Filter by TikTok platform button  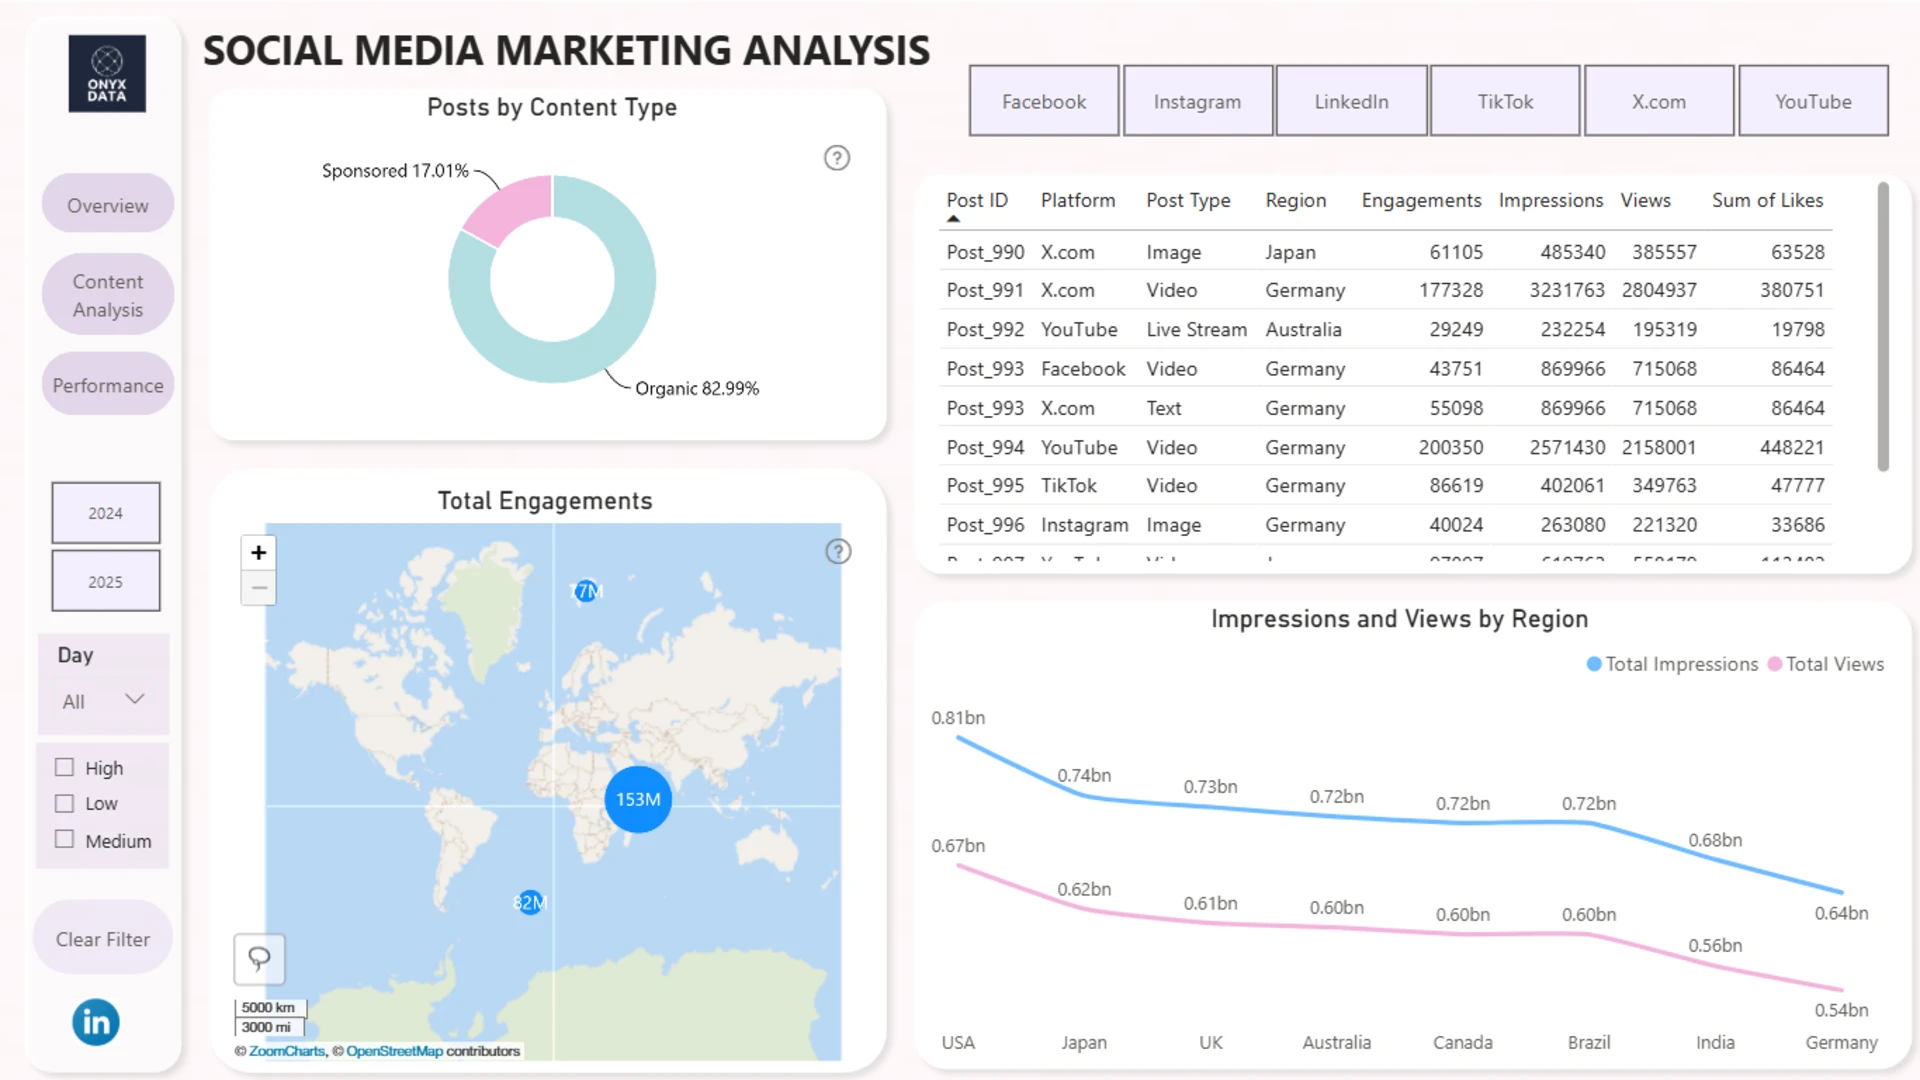pos(1504,101)
